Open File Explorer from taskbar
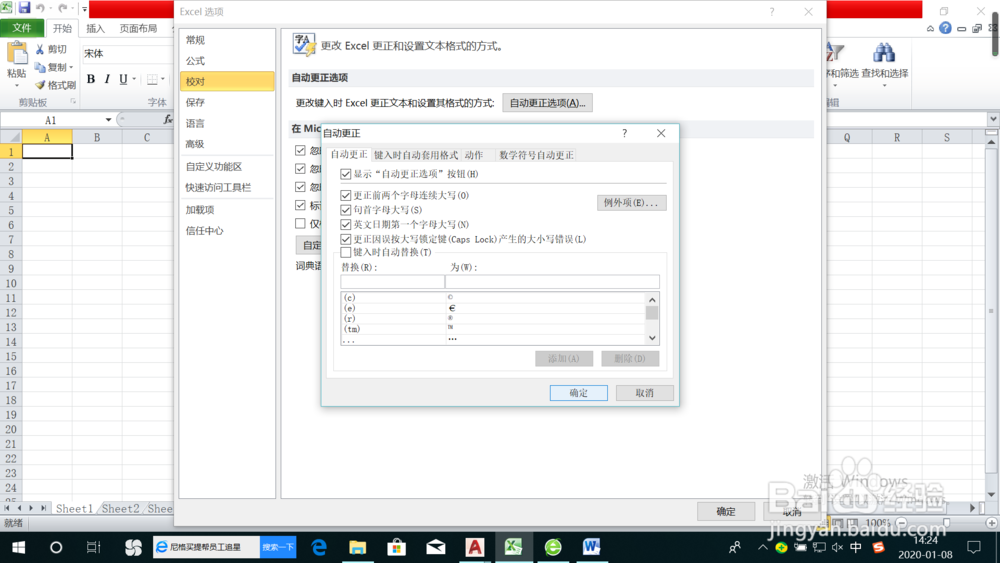1000x563 pixels. (x=357, y=547)
